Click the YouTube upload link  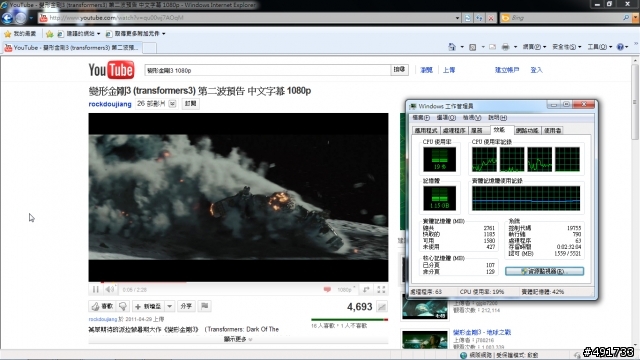click(449, 70)
